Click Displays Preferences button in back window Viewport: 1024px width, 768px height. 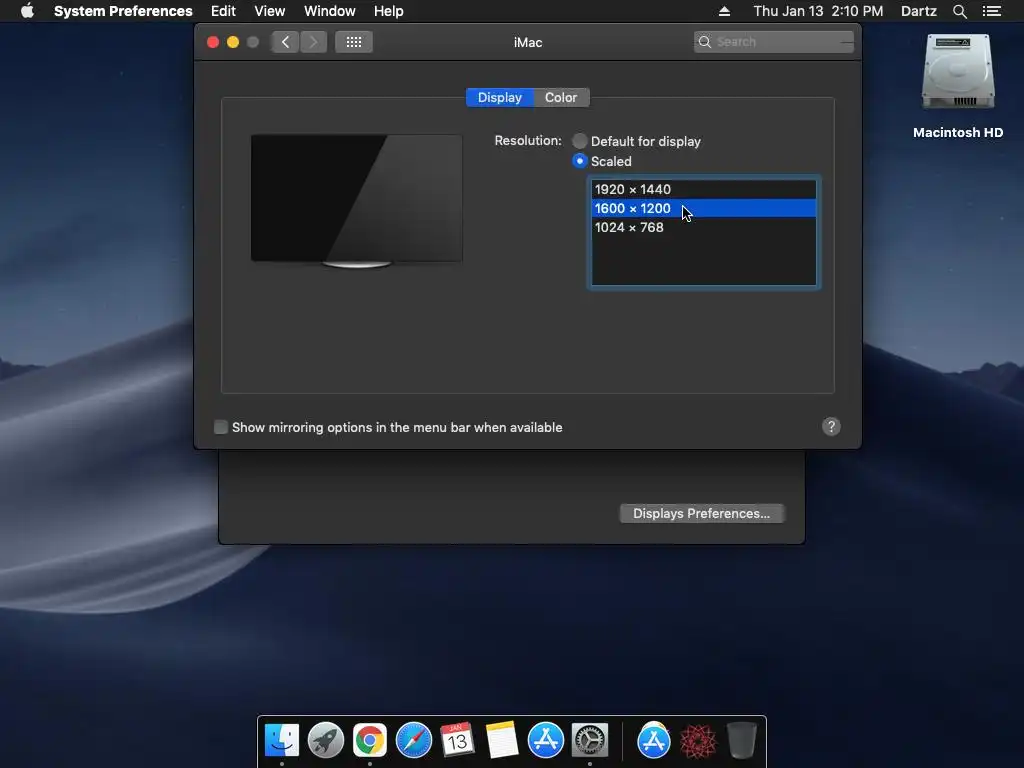[701, 513]
